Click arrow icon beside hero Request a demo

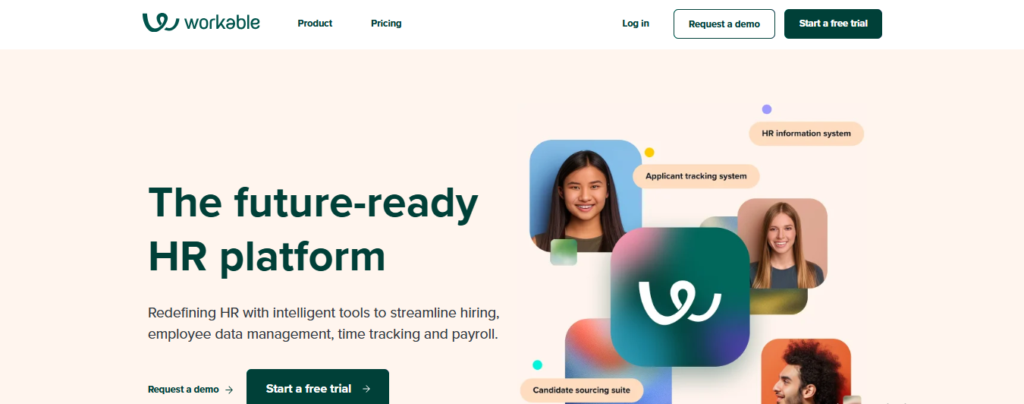click(x=229, y=390)
